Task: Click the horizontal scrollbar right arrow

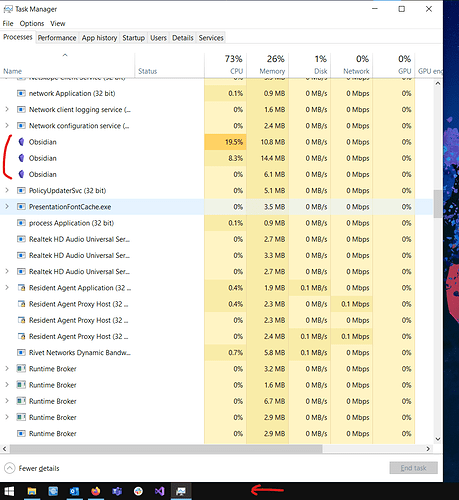Action: 428,449
